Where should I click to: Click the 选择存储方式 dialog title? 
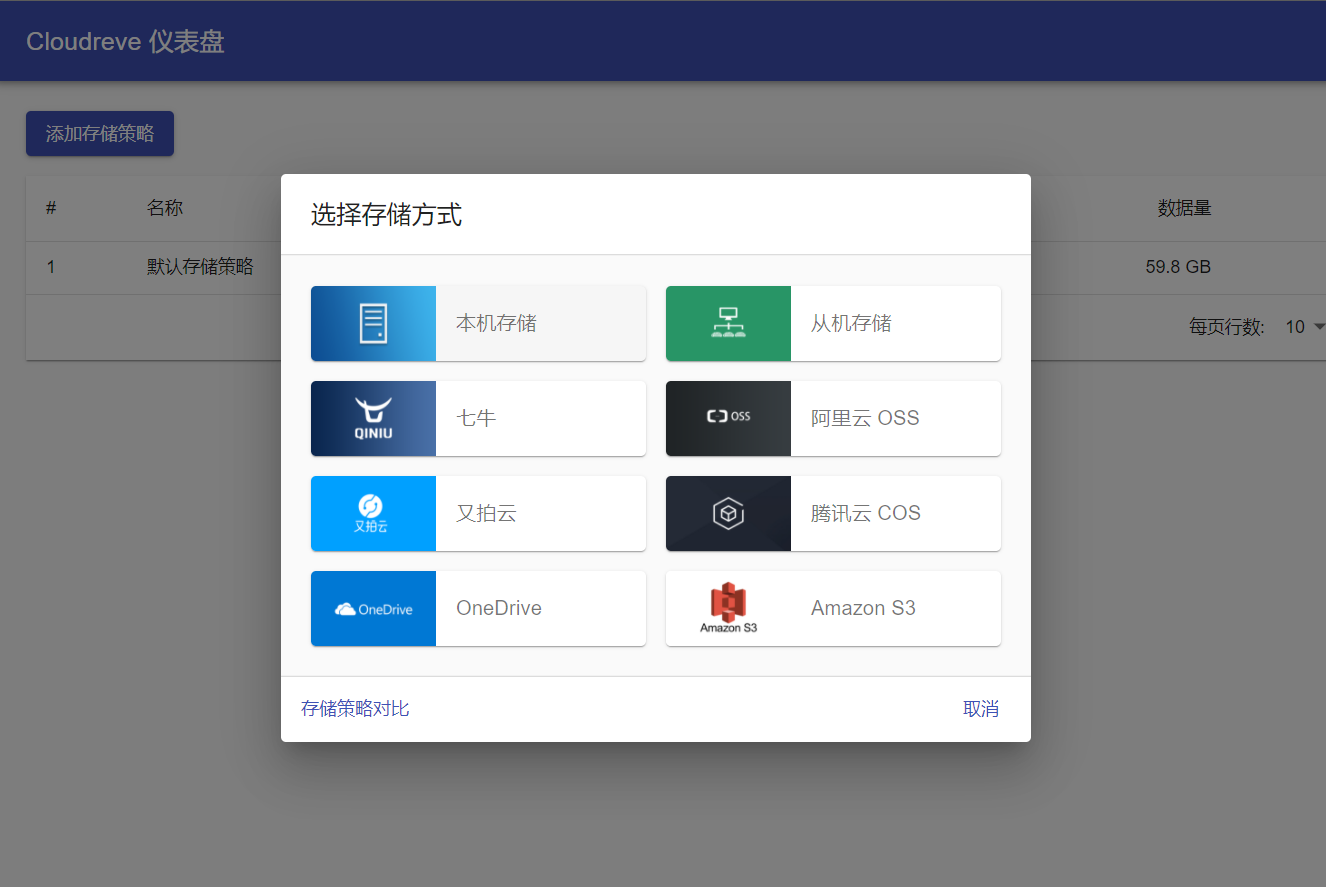[x=386, y=214]
